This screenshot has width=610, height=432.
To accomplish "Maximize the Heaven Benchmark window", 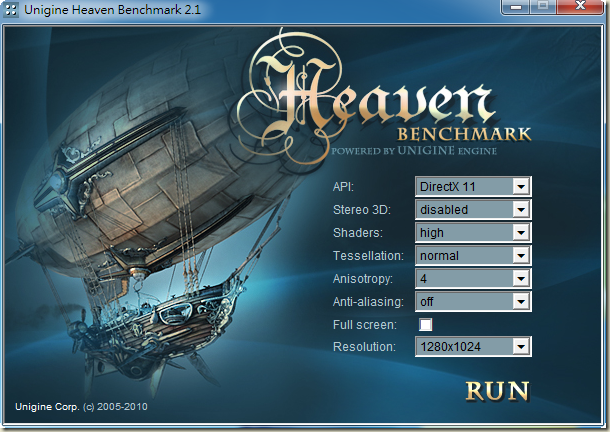I will [543, 6].
